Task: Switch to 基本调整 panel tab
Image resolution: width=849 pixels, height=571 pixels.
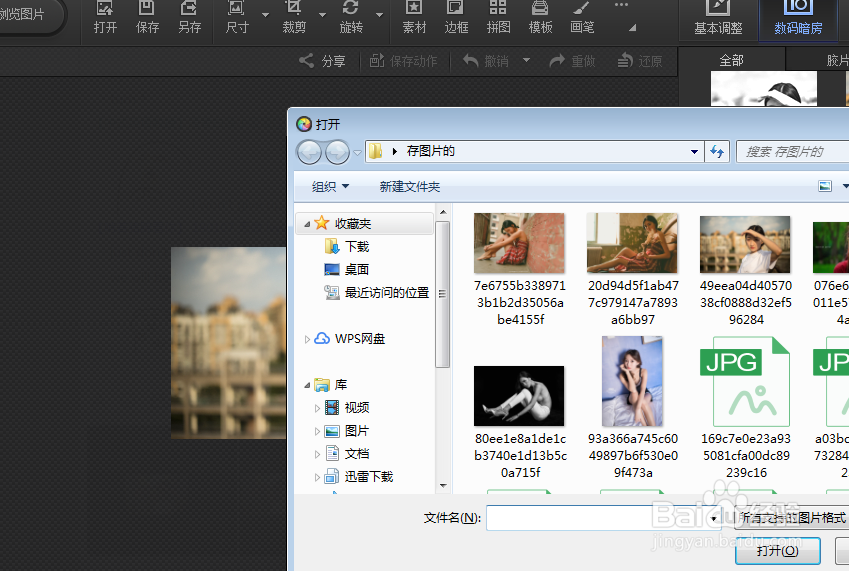Action: 719,19
